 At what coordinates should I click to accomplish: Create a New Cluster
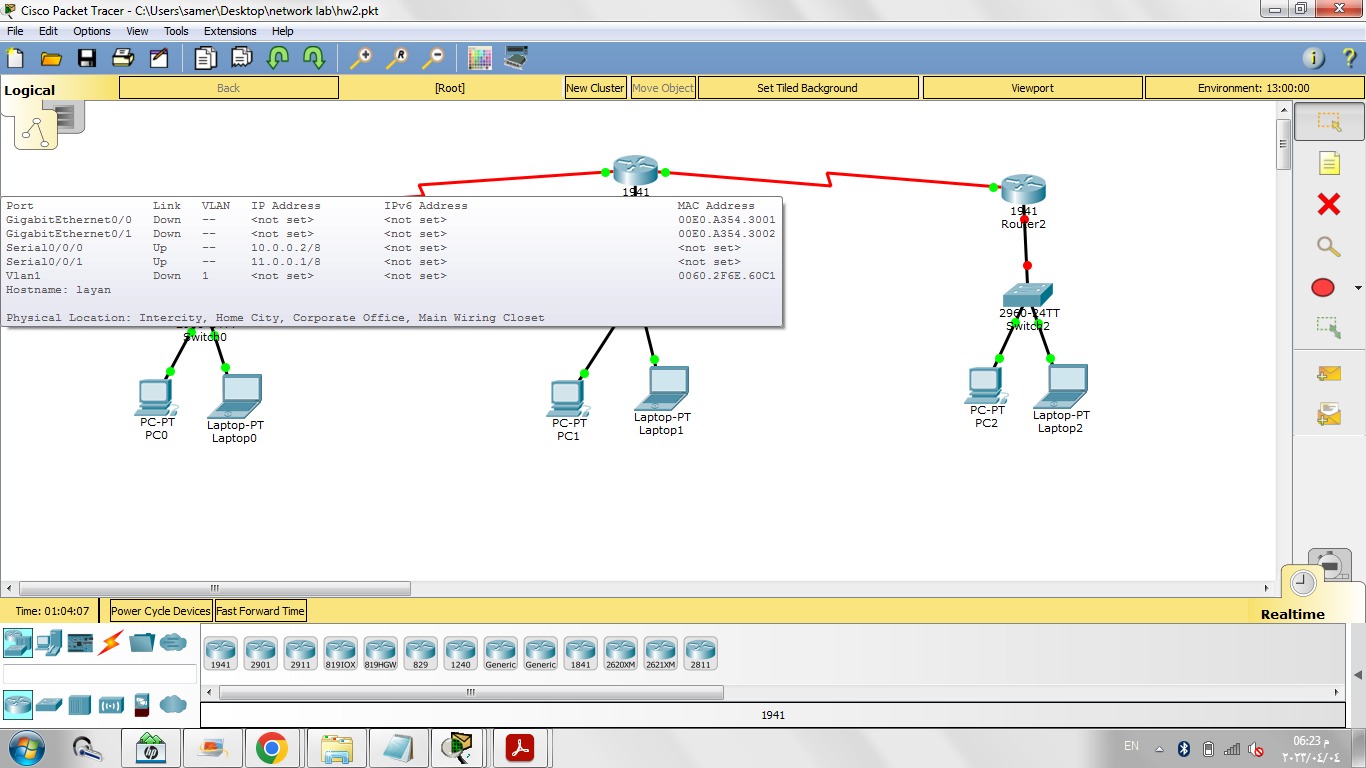pyautogui.click(x=595, y=88)
